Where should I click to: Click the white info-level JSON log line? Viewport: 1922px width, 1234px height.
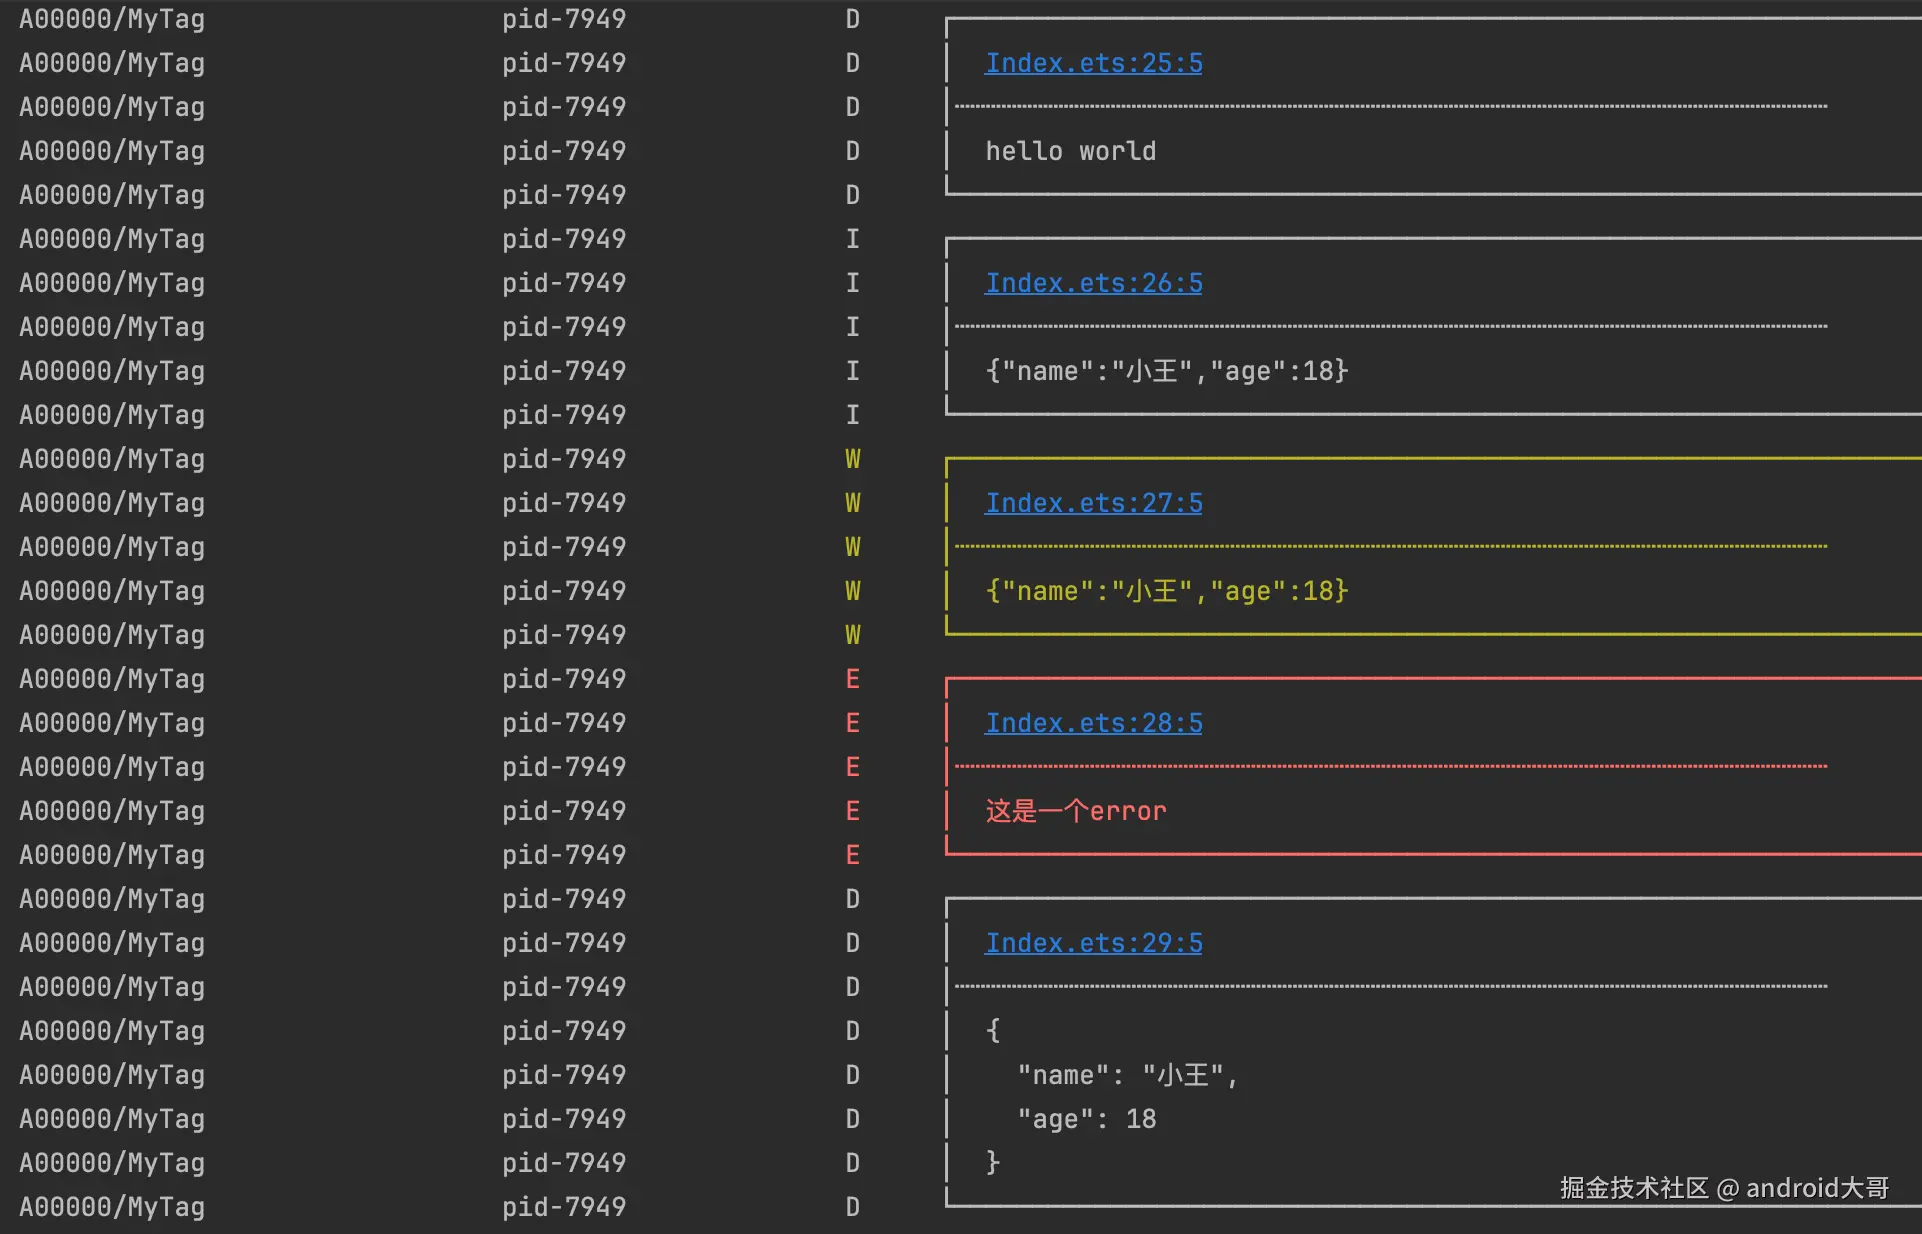[1166, 371]
